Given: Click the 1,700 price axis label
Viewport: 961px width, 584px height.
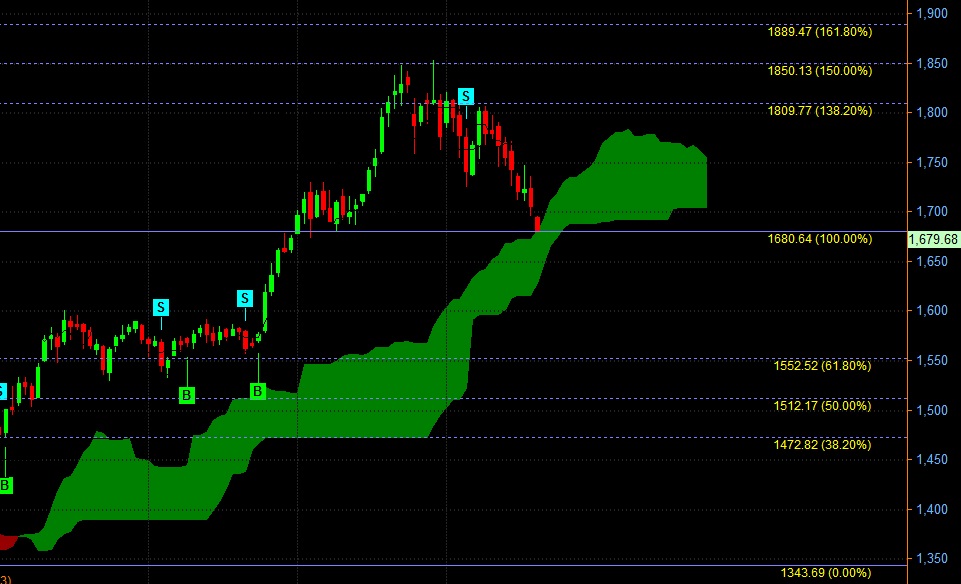Looking at the screenshot, I should pos(932,211).
